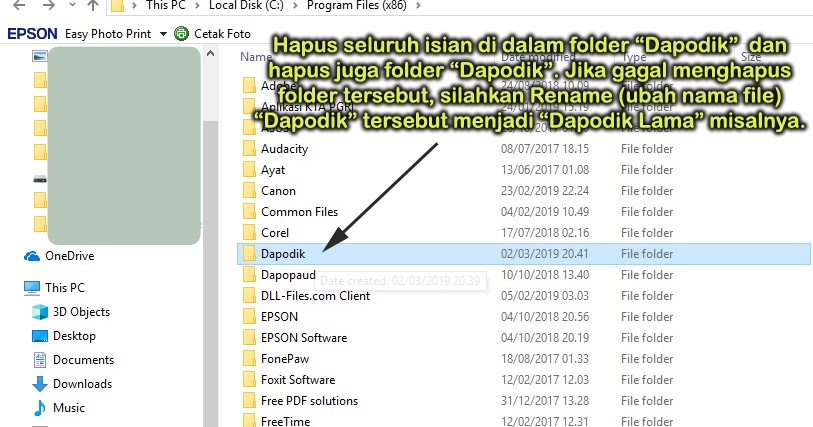Select the EPSON Software folder
This screenshot has width=813, height=427.
[304, 338]
